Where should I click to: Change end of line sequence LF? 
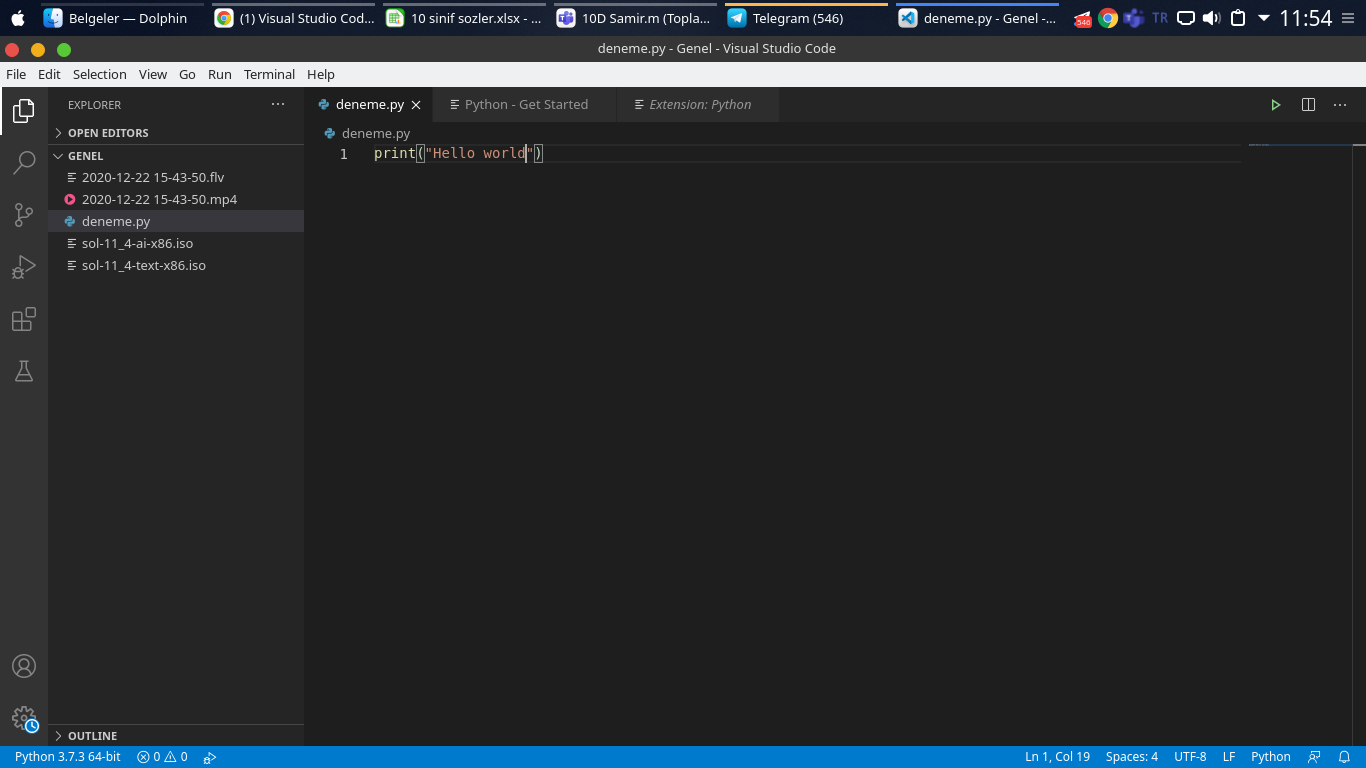[x=1229, y=757]
